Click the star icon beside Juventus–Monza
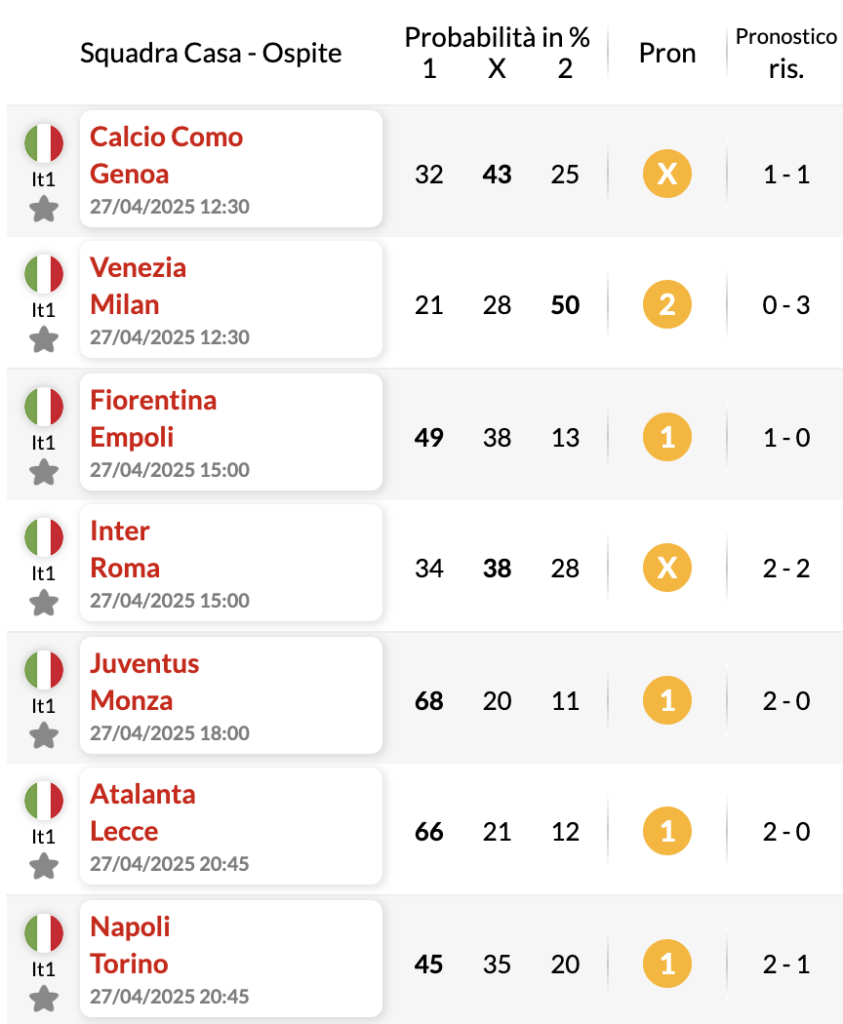This screenshot has height=1024, width=843. coord(44,735)
